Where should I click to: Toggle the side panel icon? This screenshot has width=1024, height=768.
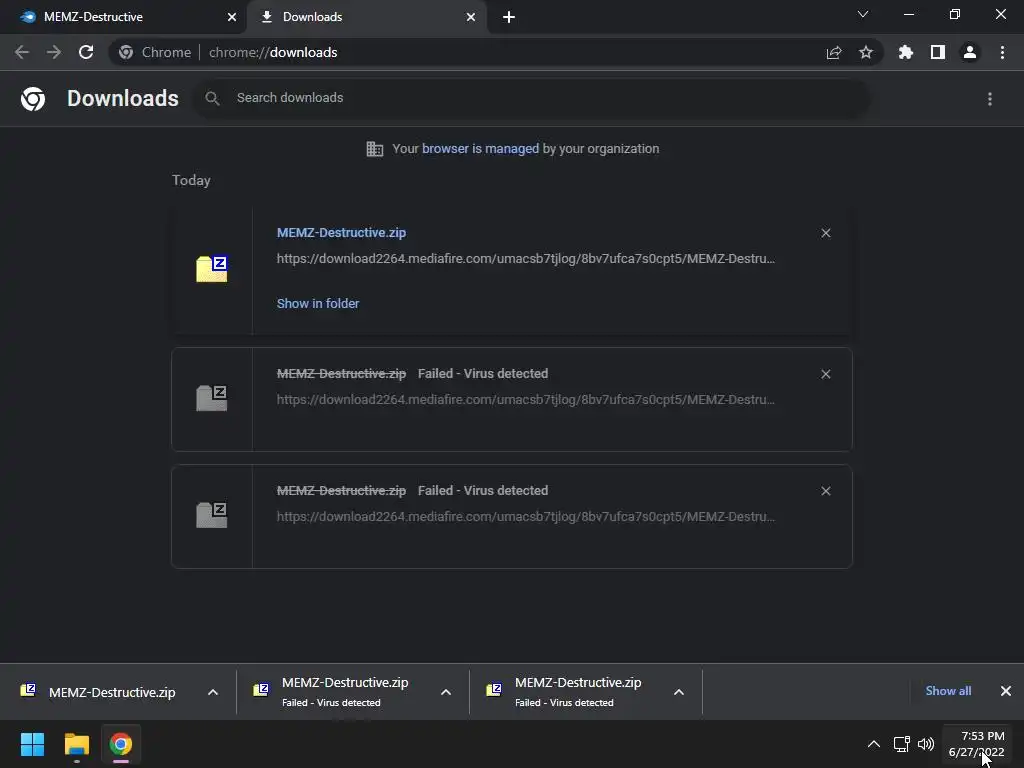pos(938,52)
